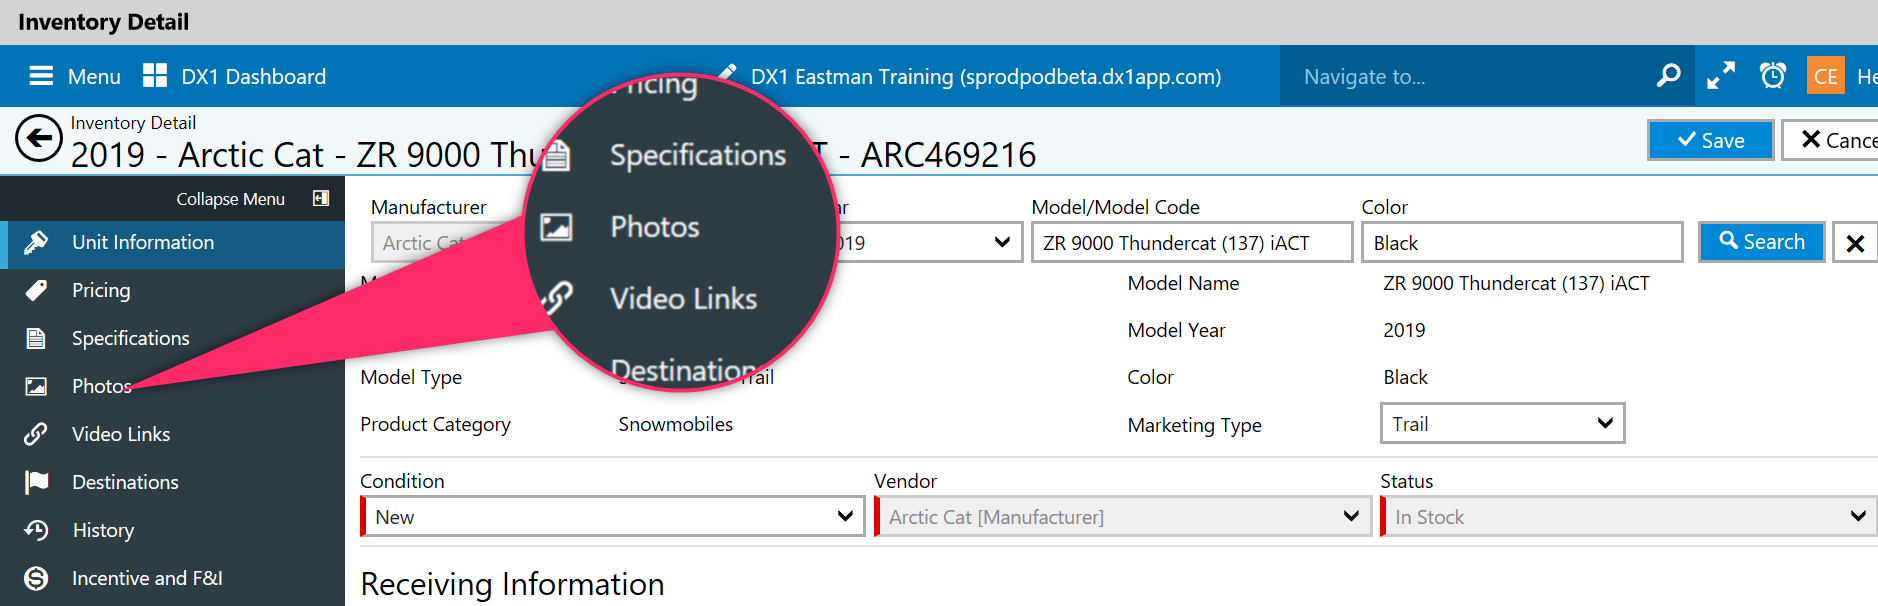Click the Unit Information hammer icon
The height and width of the screenshot is (606, 1878).
[36, 242]
